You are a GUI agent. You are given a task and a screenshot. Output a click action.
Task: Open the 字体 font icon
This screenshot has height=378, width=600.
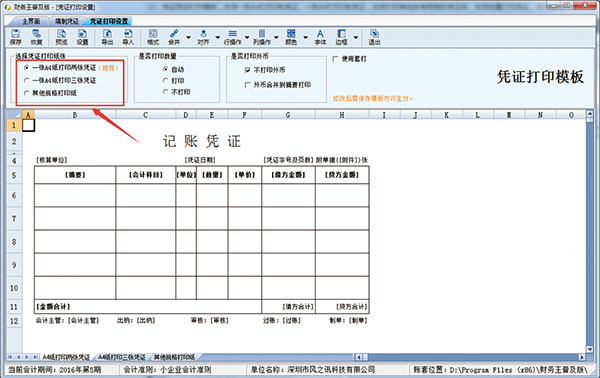click(320, 37)
